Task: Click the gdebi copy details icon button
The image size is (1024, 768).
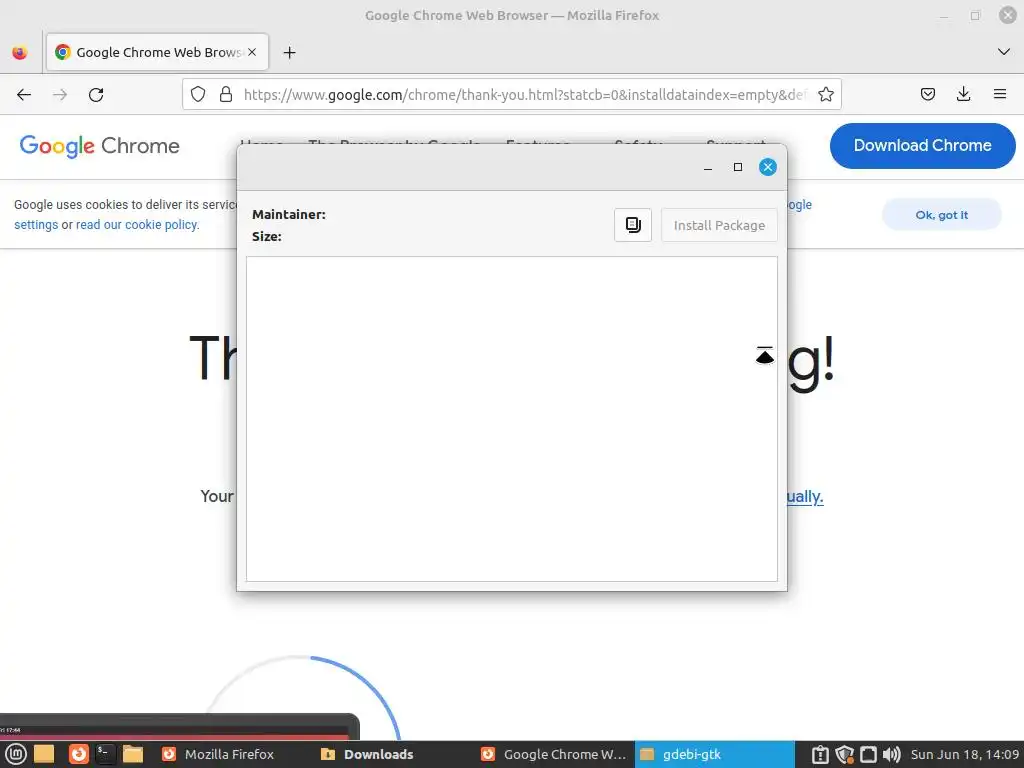Action: point(633,225)
